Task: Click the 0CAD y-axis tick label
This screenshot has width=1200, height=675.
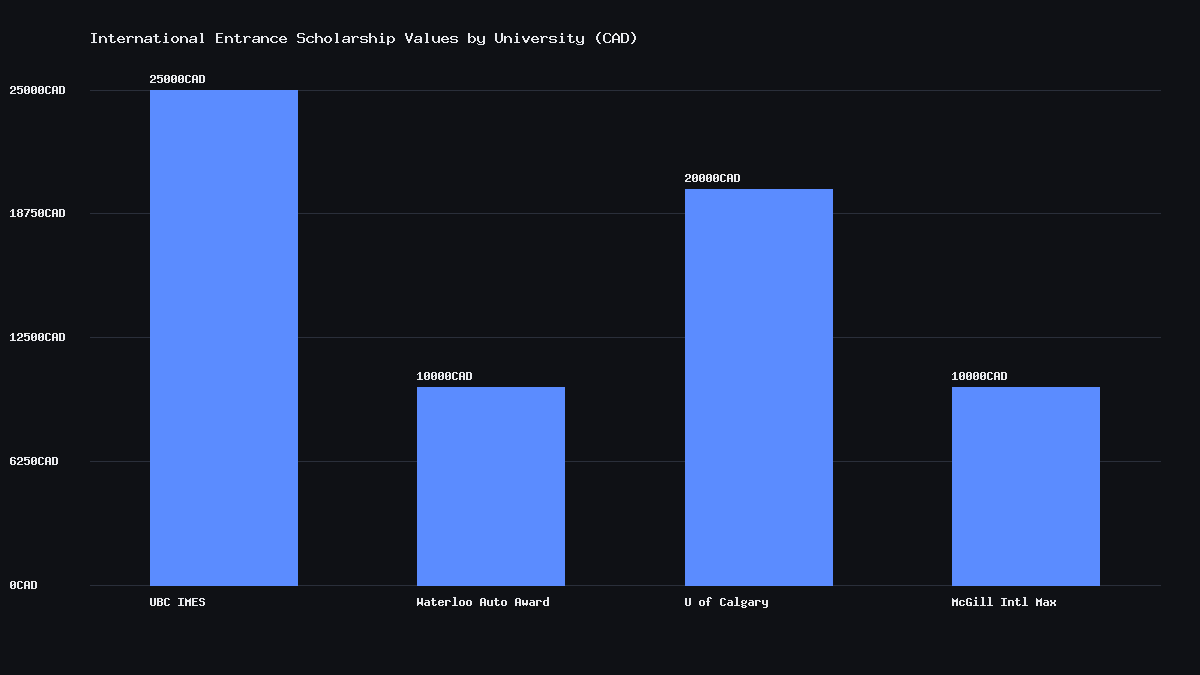Action: 24,585
